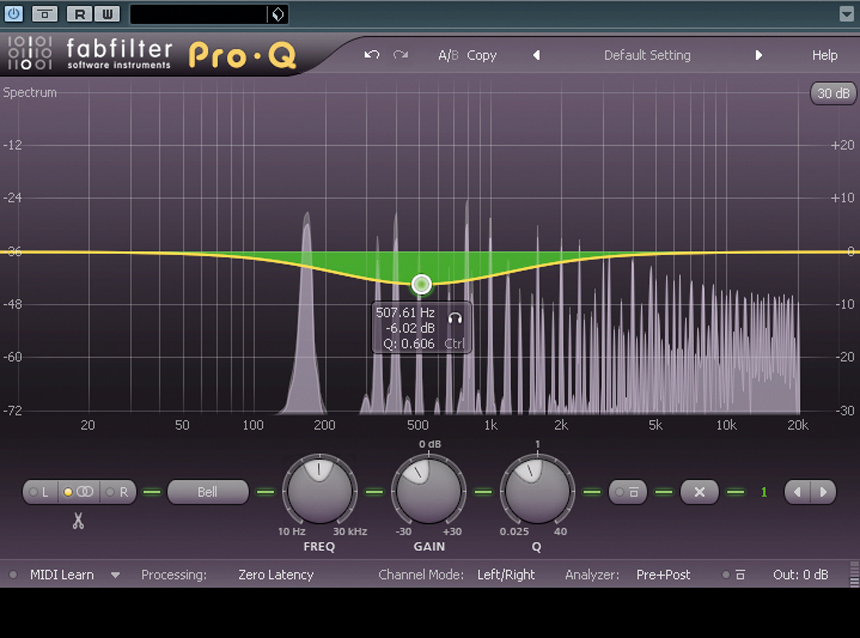Click the Write automation W button
The height and width of the screenshot is (638, 860).
pos(107,14)
